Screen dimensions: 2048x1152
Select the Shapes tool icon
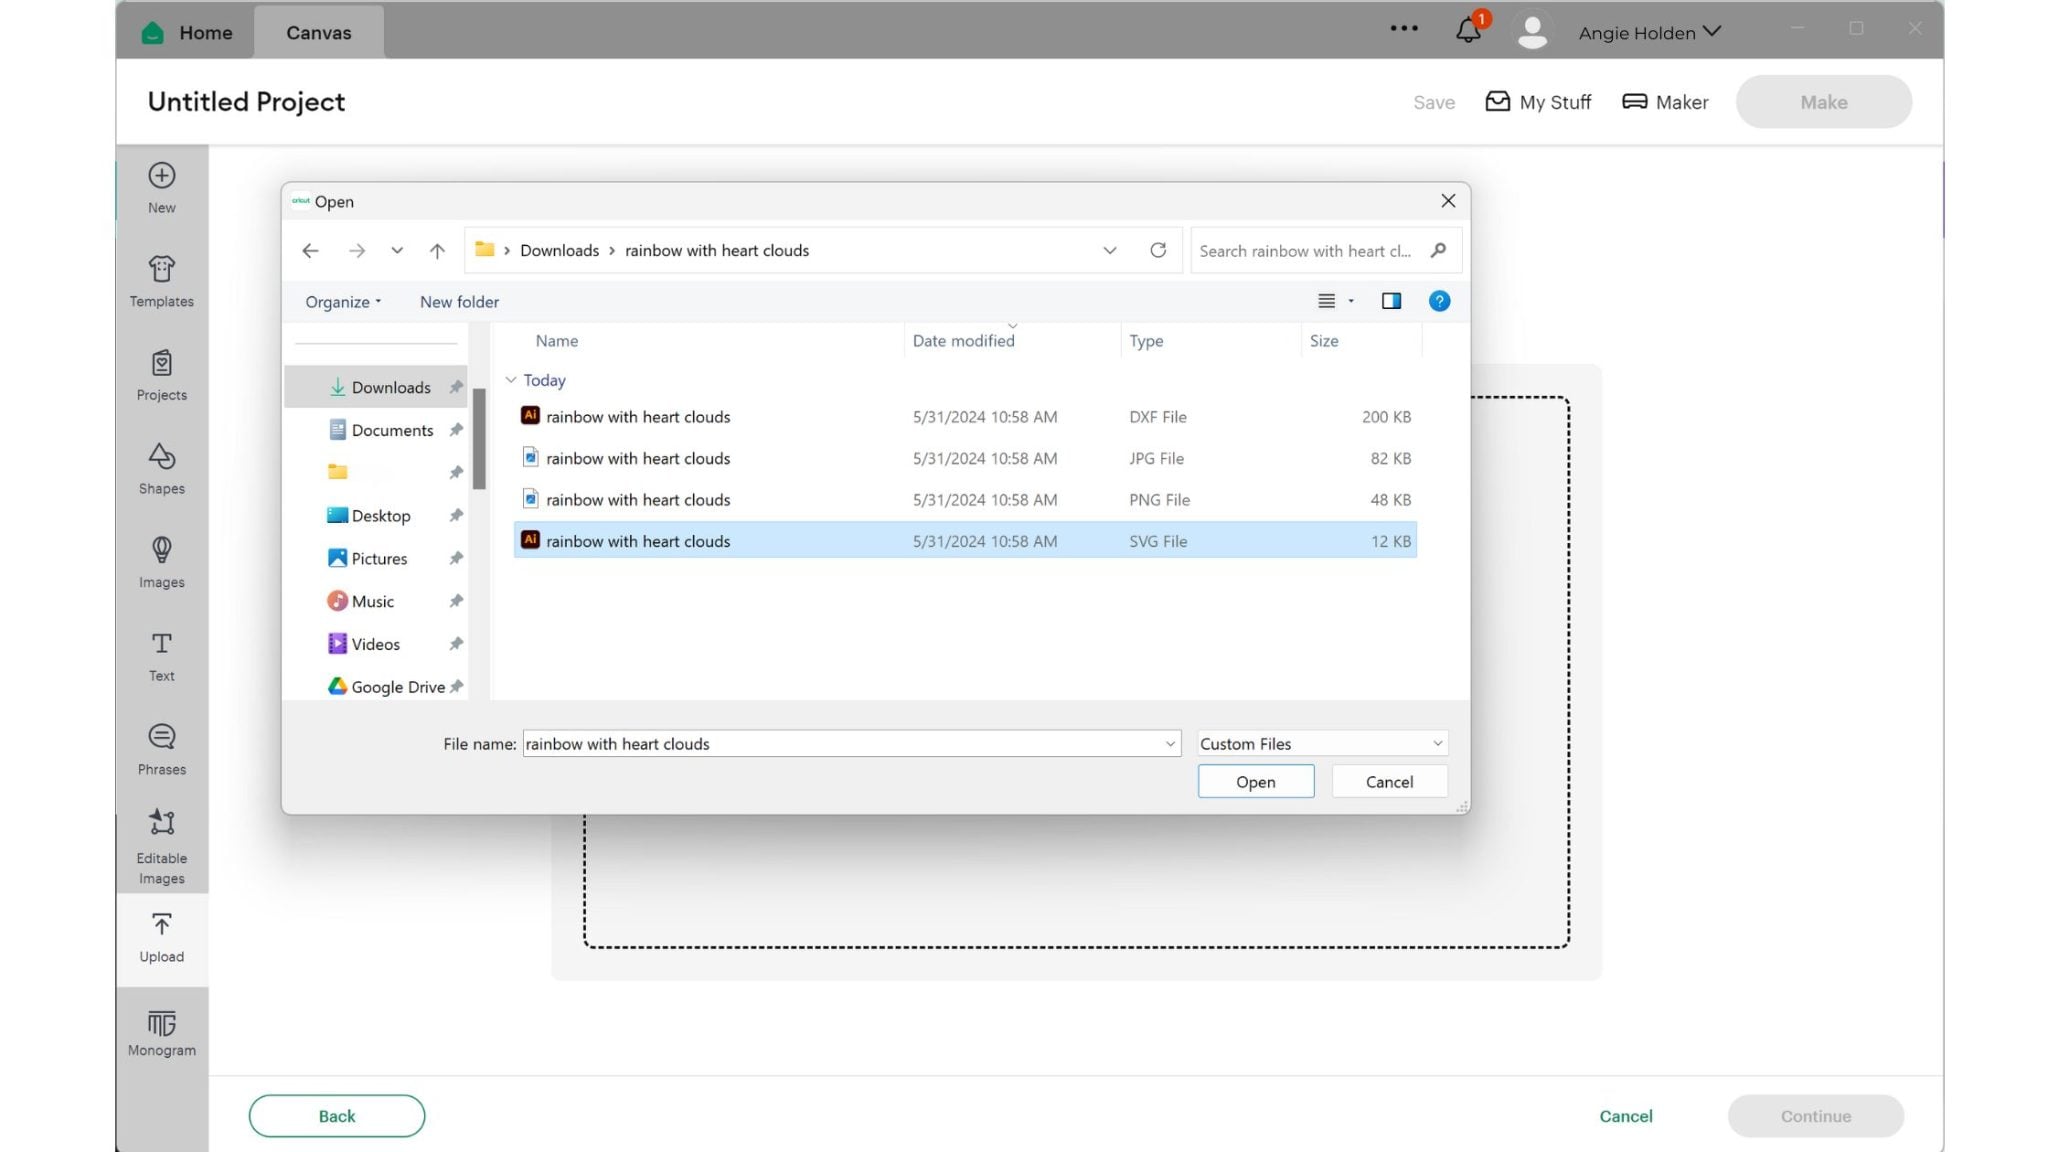[161, 467]
